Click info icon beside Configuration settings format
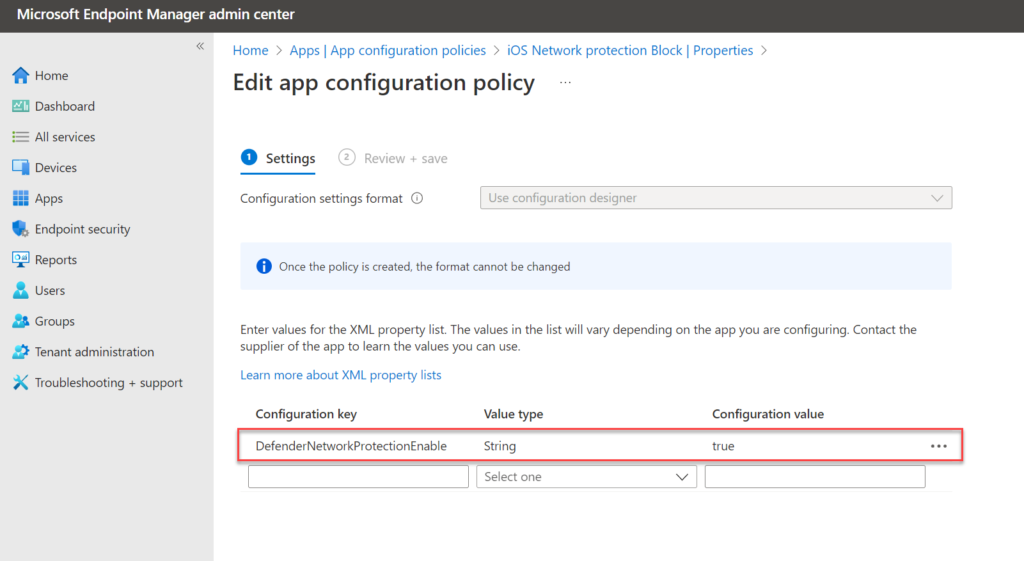 [417, 199]
